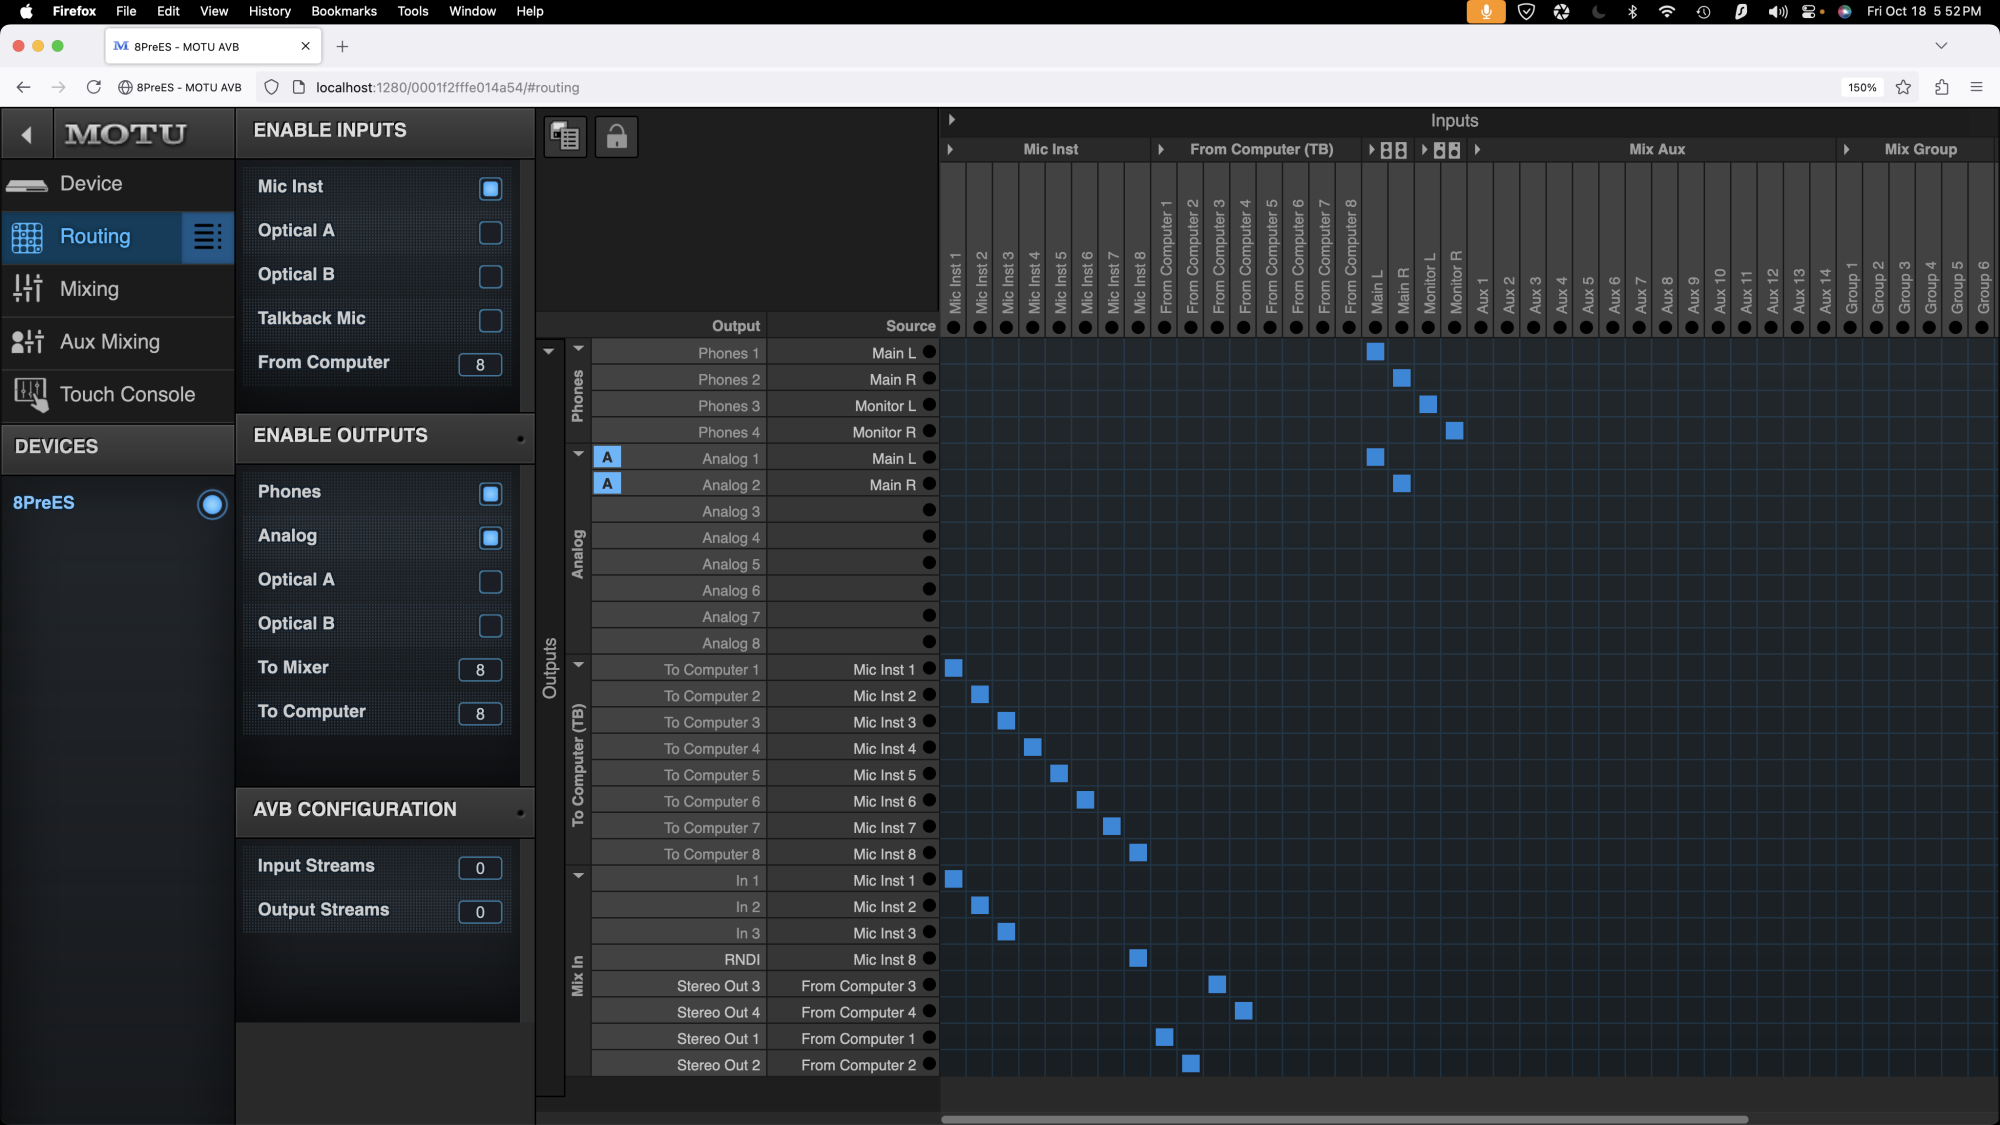Bookmark this page with the star icon
The image size is (2000, 1125).
click(1903, 87)
